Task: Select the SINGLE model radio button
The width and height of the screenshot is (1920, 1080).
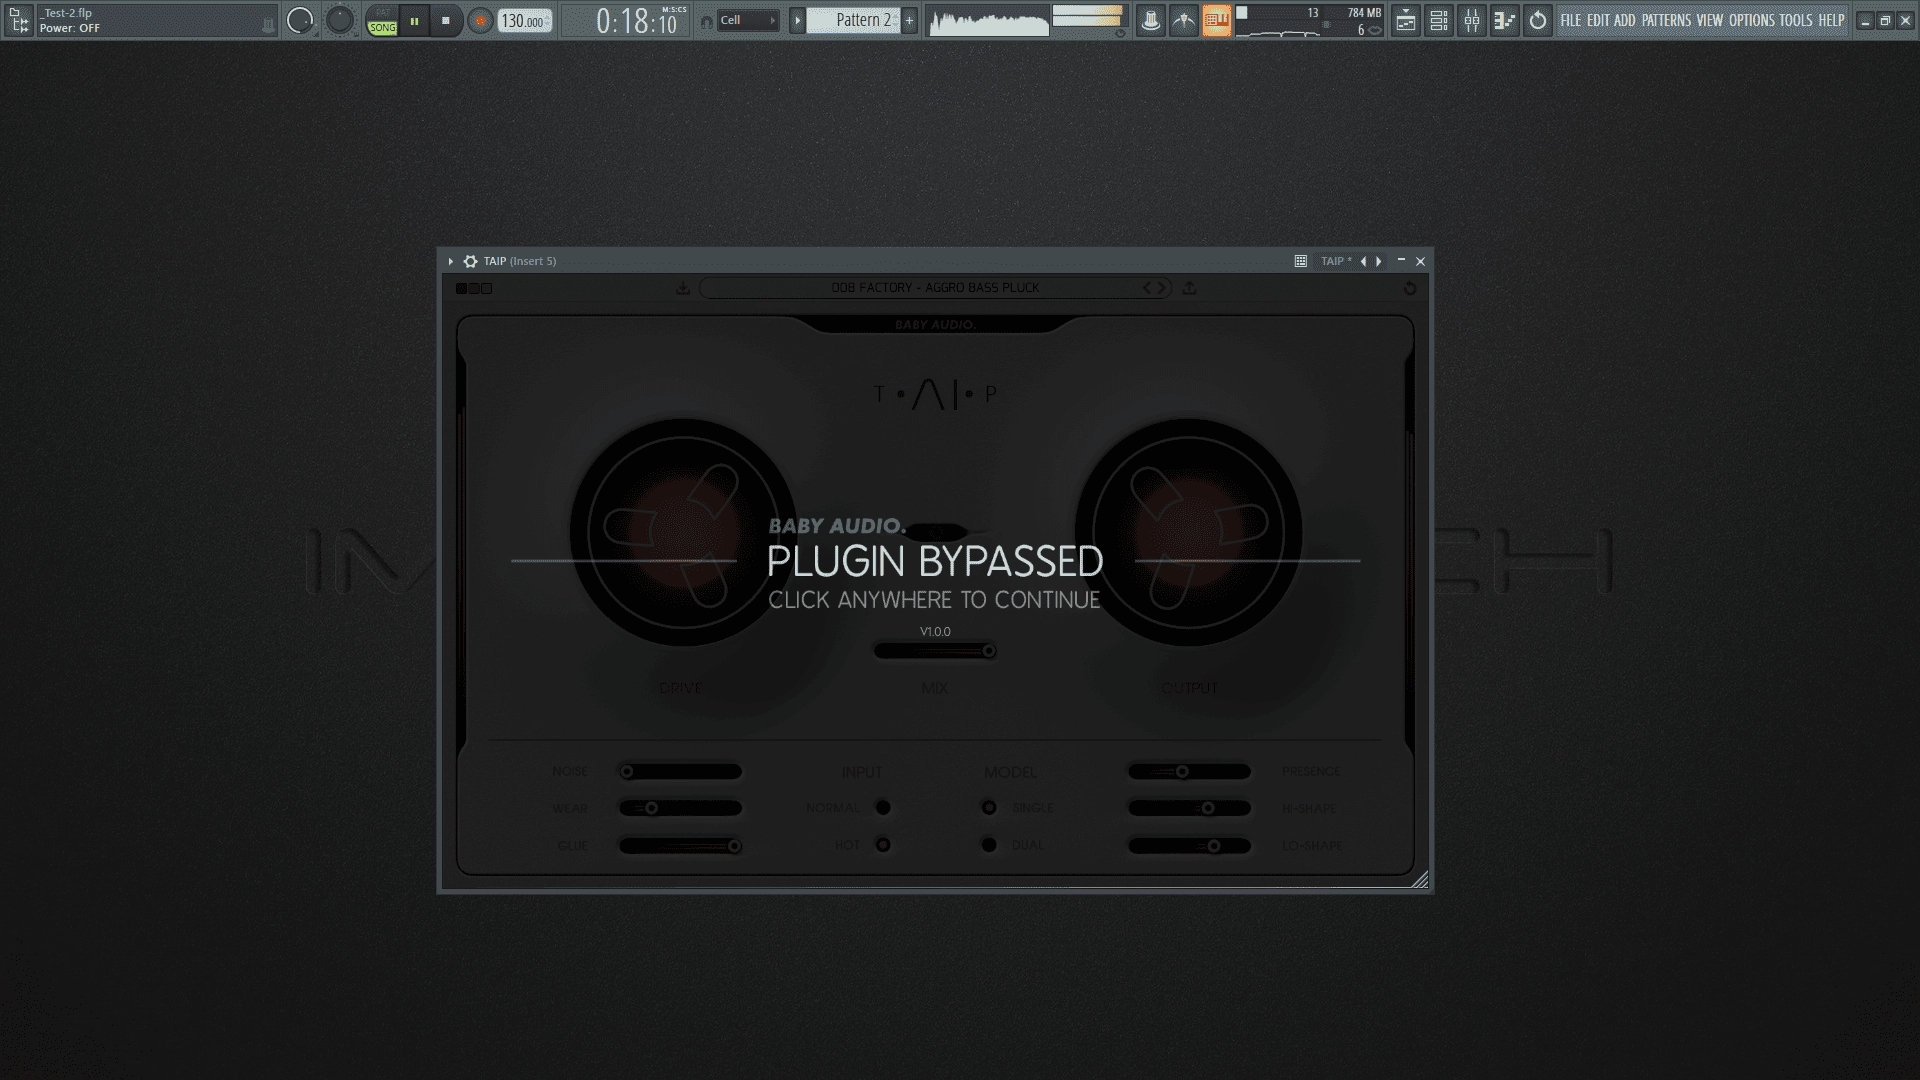Action: pos(989,808)
